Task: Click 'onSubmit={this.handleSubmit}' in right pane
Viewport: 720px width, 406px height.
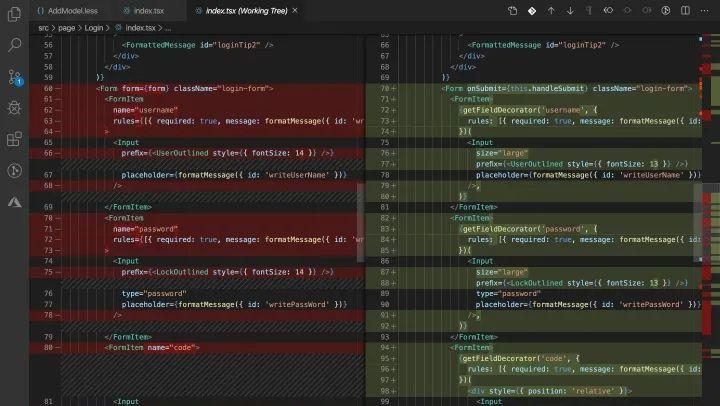Action: coord(527,88)
